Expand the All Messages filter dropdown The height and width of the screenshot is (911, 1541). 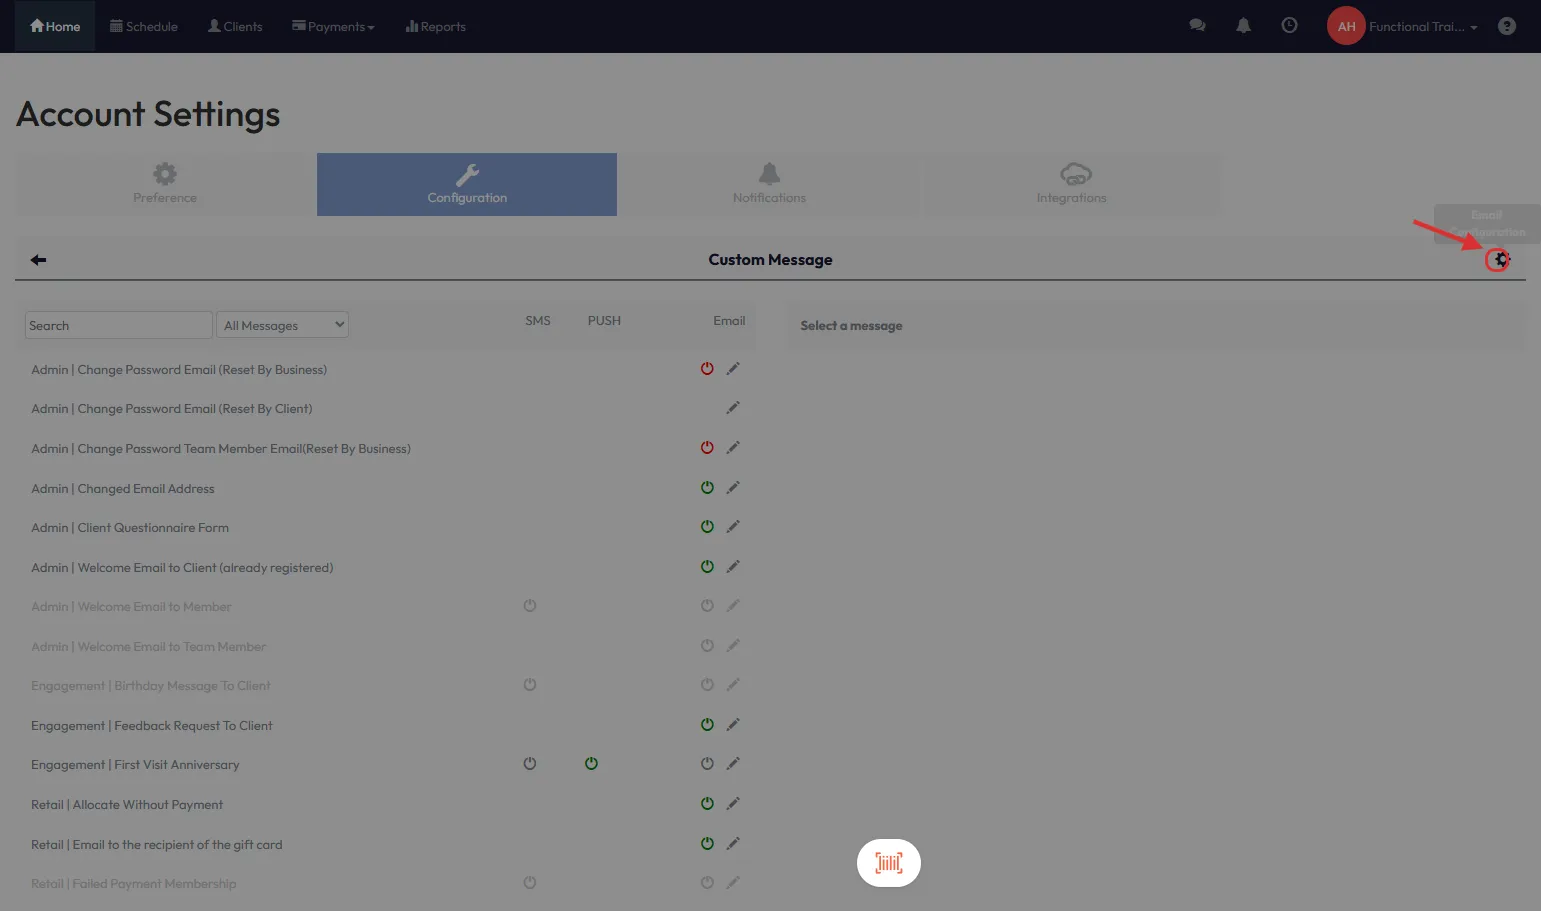point(283,325)
